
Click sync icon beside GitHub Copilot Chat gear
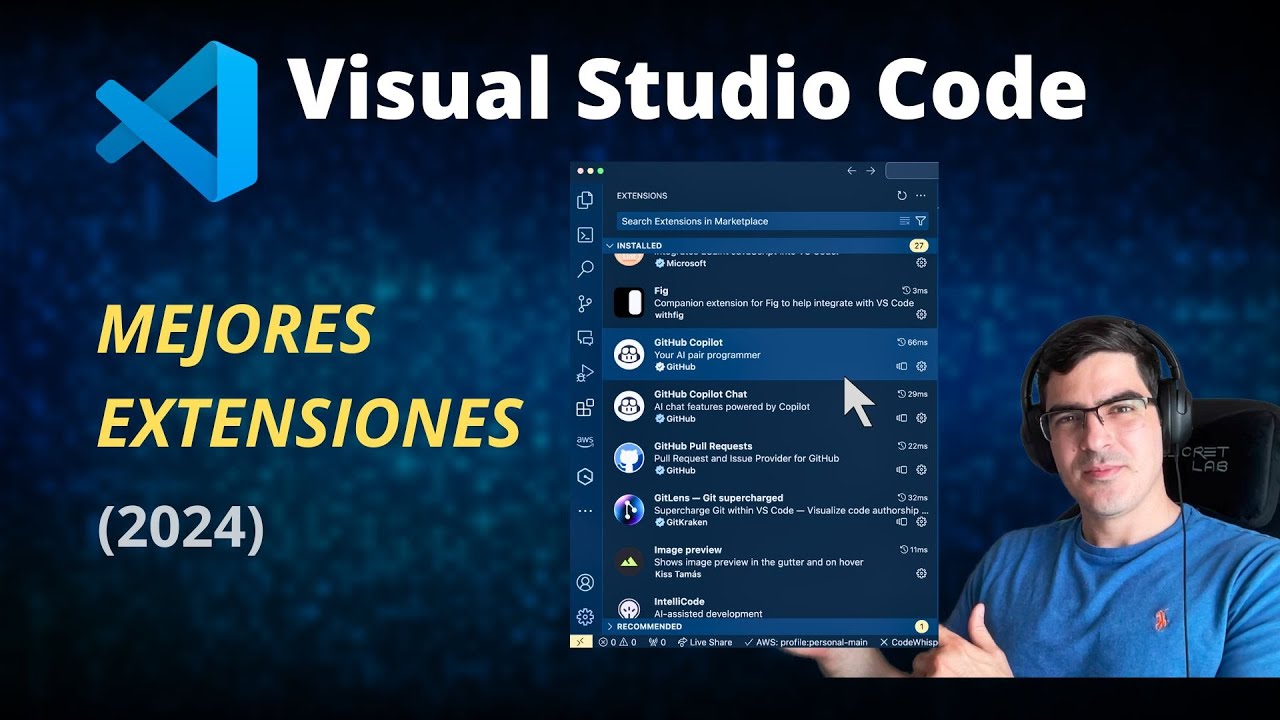pos(902,418)
